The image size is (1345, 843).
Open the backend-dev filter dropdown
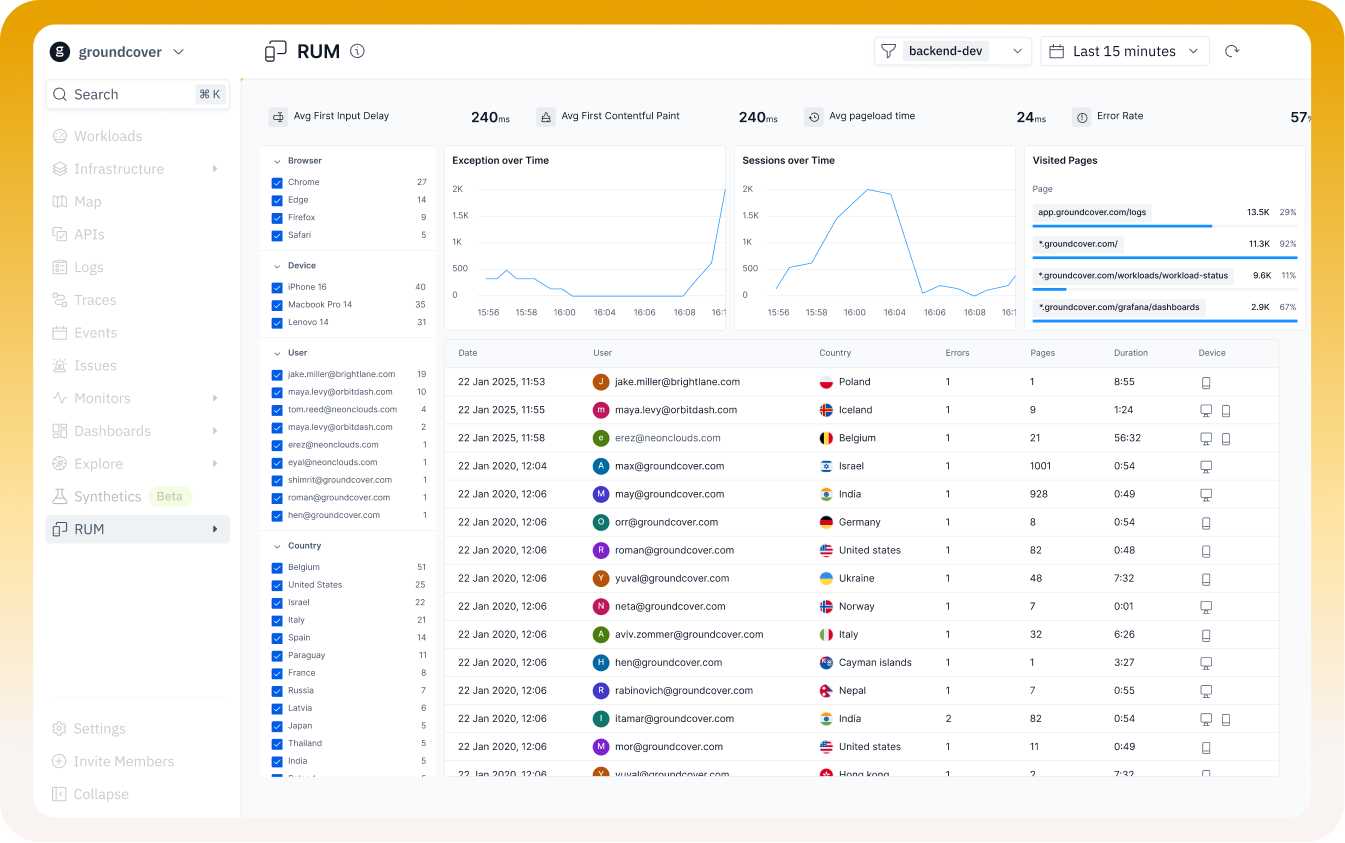[x=1018, y=51]
